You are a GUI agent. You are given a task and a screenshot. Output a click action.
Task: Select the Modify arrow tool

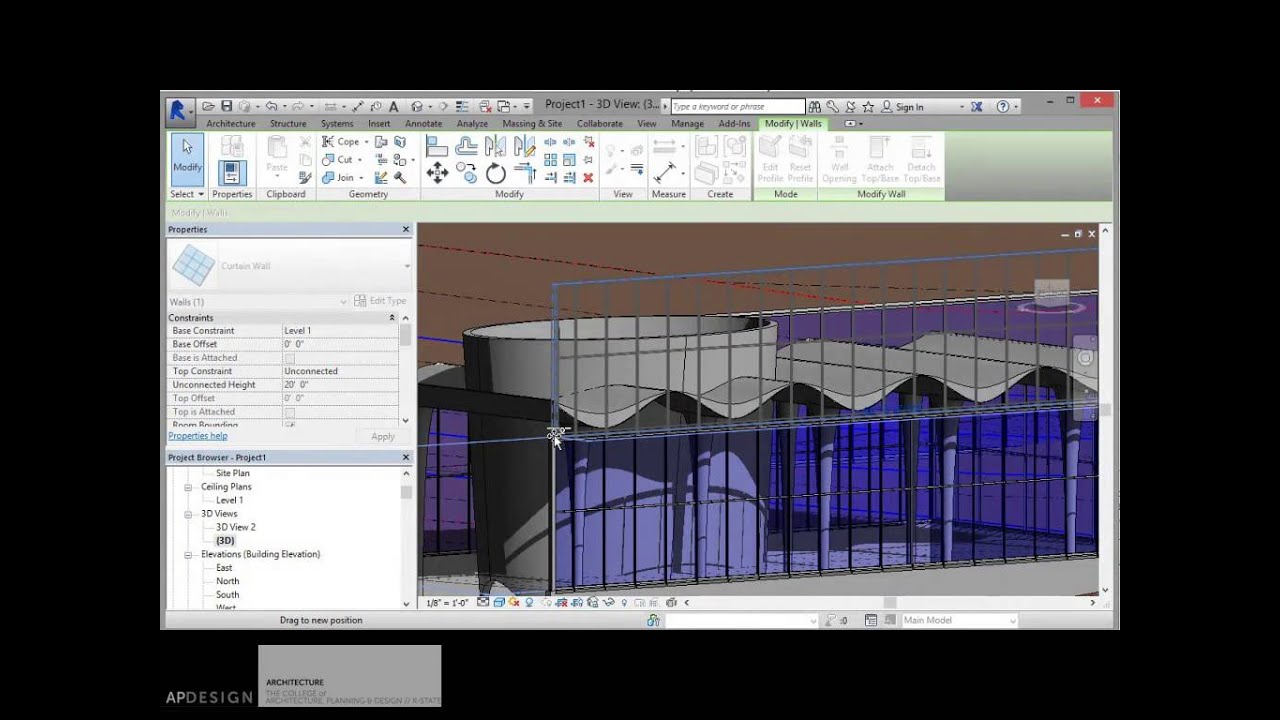click(x=187, y=158)
